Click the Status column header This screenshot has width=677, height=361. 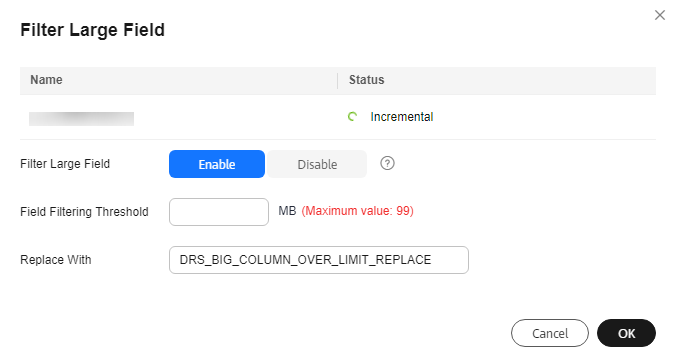[367, 80]
